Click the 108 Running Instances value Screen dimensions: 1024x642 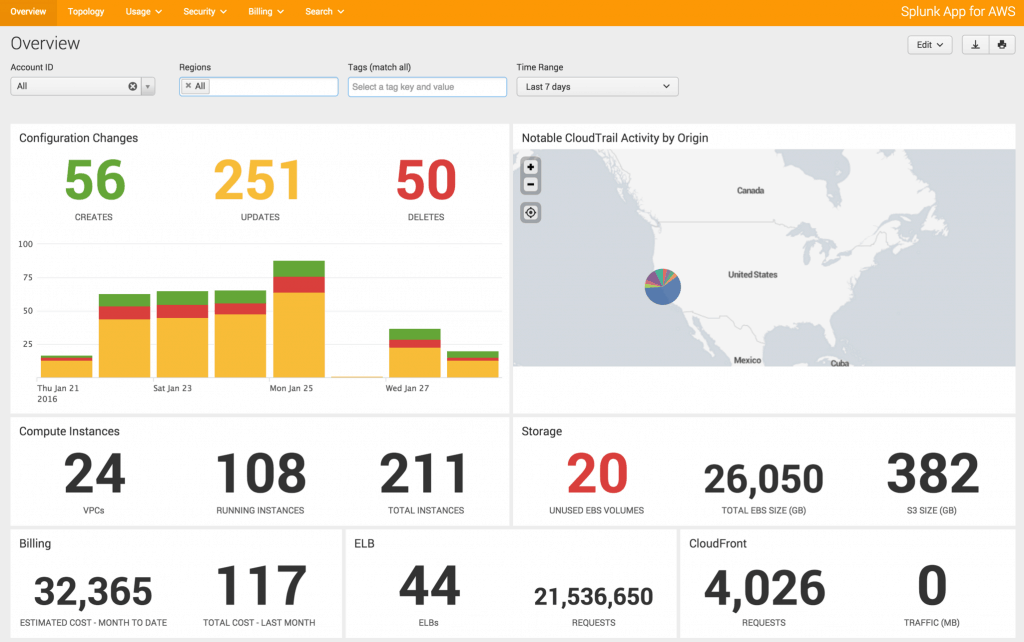coord(261,473)
